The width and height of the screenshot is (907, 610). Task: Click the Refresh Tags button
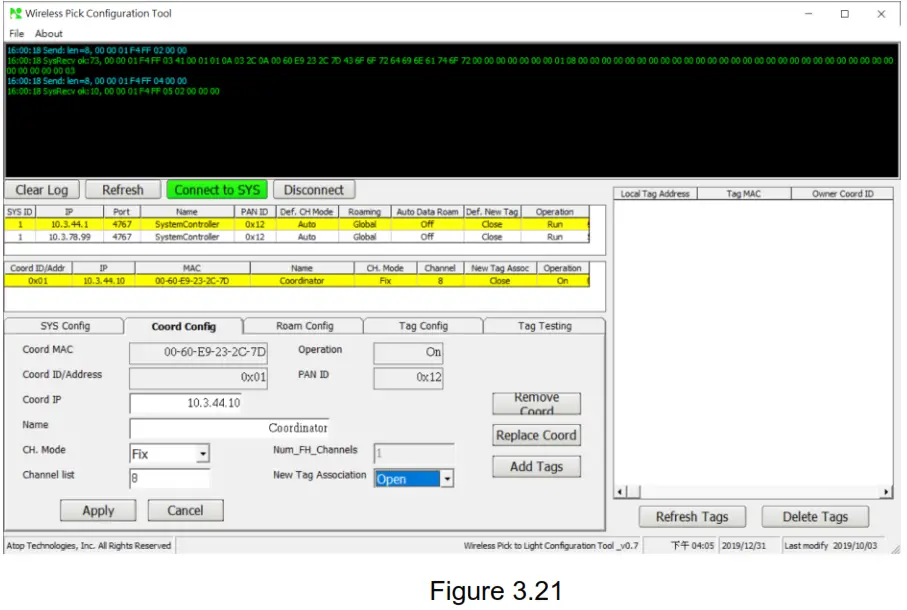(692, 516)
